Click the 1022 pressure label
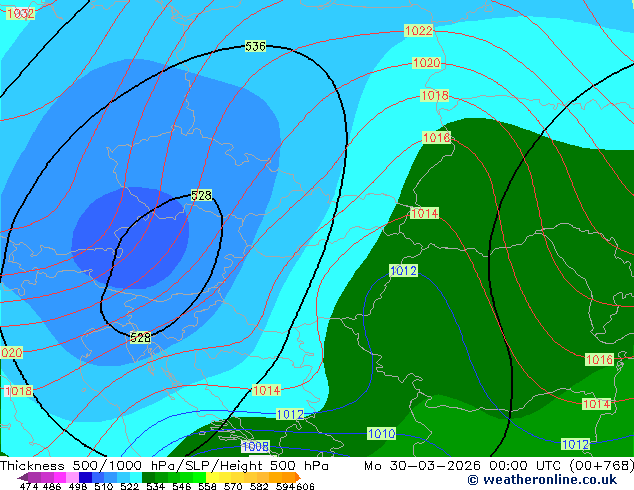Viewport: 634px width, 490px height. (418, 31)
